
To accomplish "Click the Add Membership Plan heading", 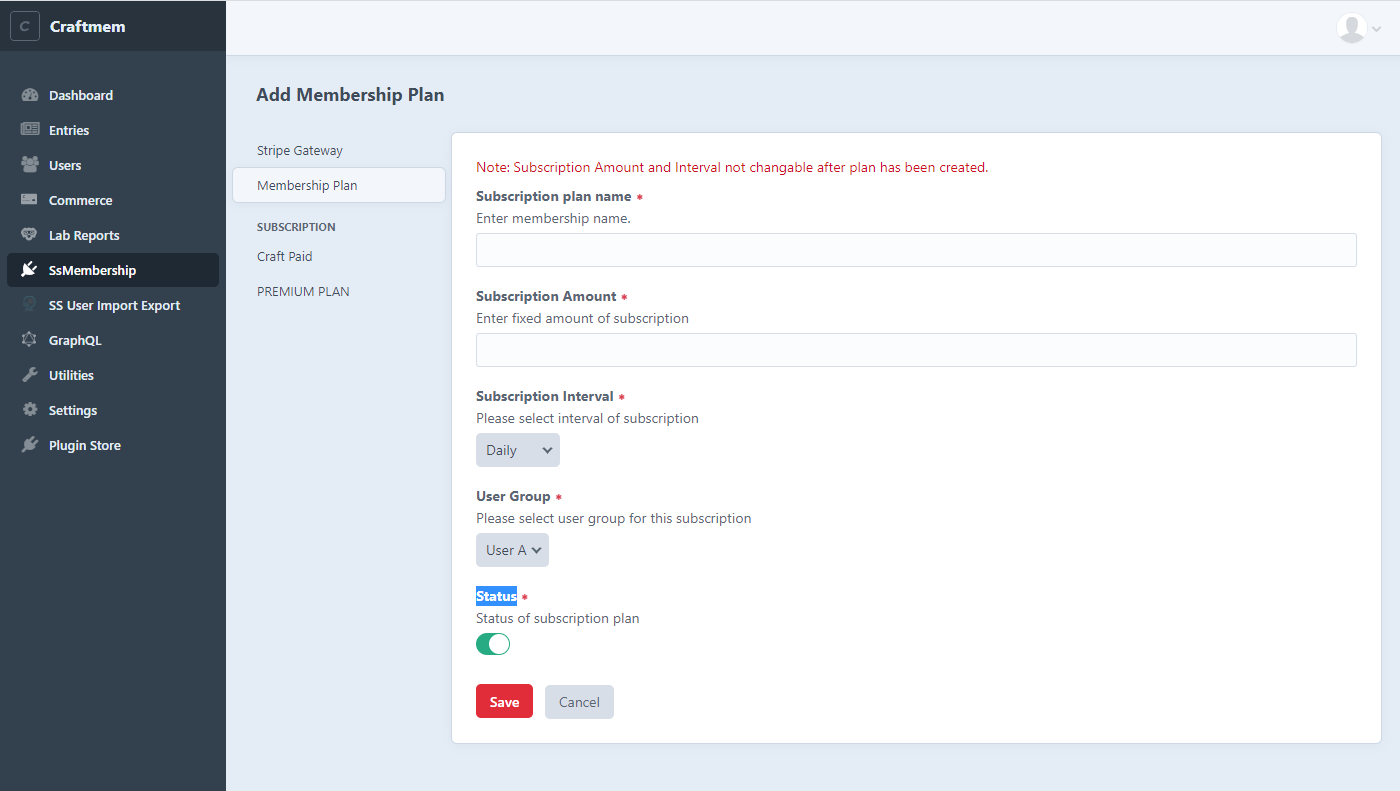I will (350, 95).
